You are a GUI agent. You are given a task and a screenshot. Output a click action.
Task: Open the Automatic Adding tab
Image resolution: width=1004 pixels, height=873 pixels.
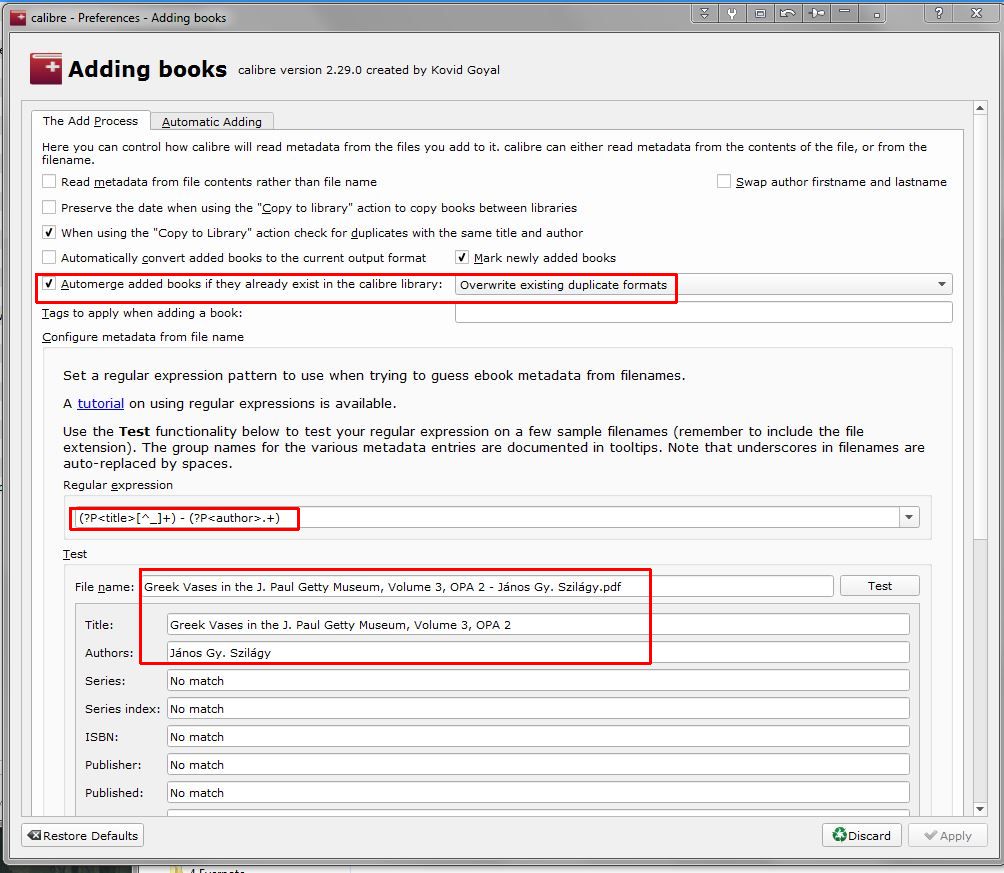(211, 121)
